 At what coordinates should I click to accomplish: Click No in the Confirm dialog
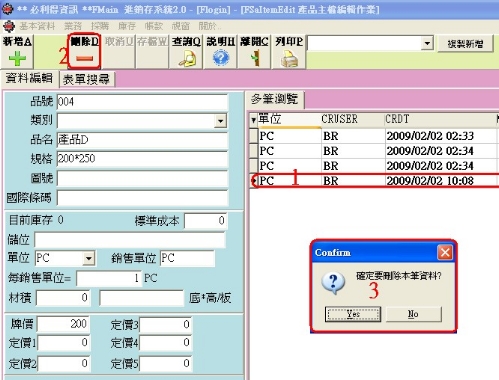click(413, 314)
